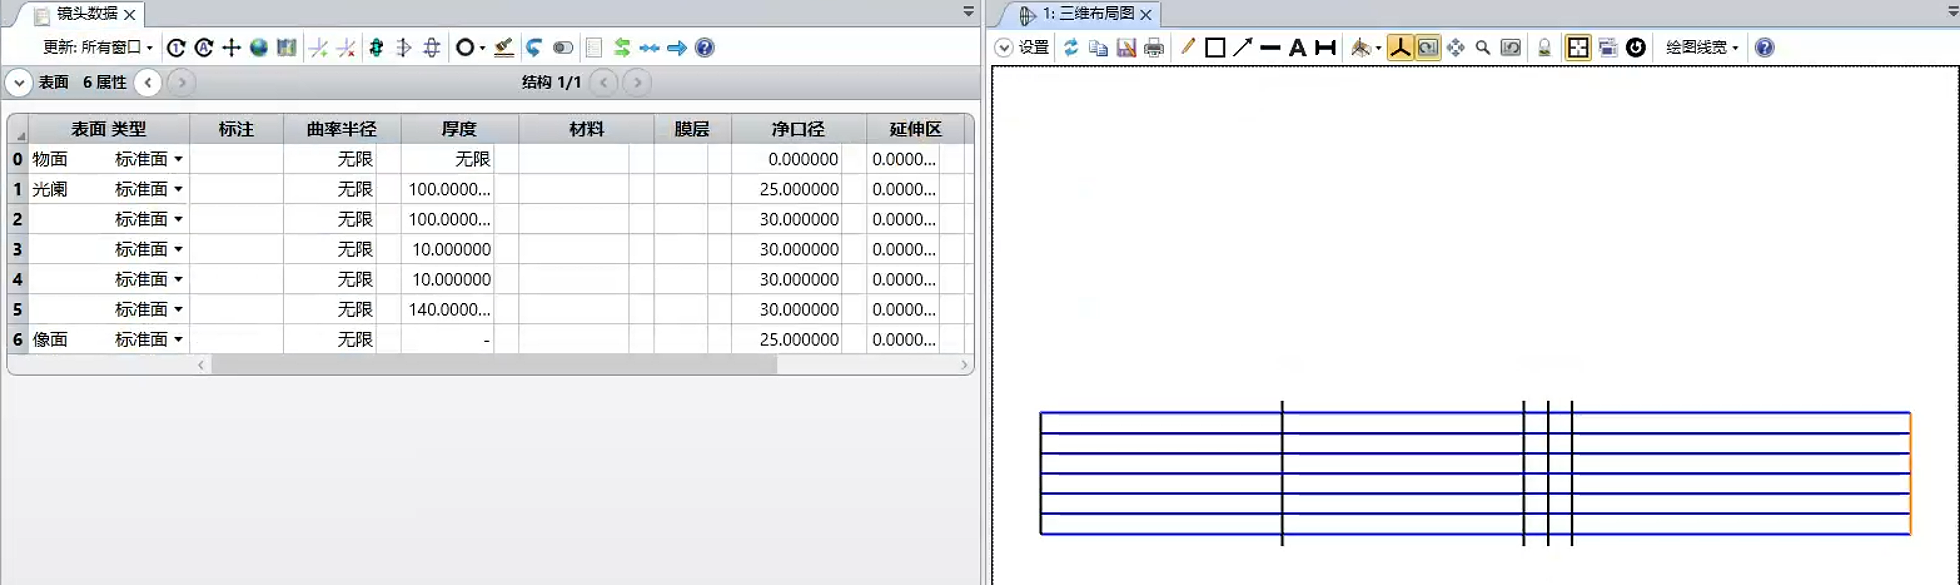1960x585 pixels.
Task: Open the surface type dropdown for 光阑 row
Action: [x=178, y=189]
